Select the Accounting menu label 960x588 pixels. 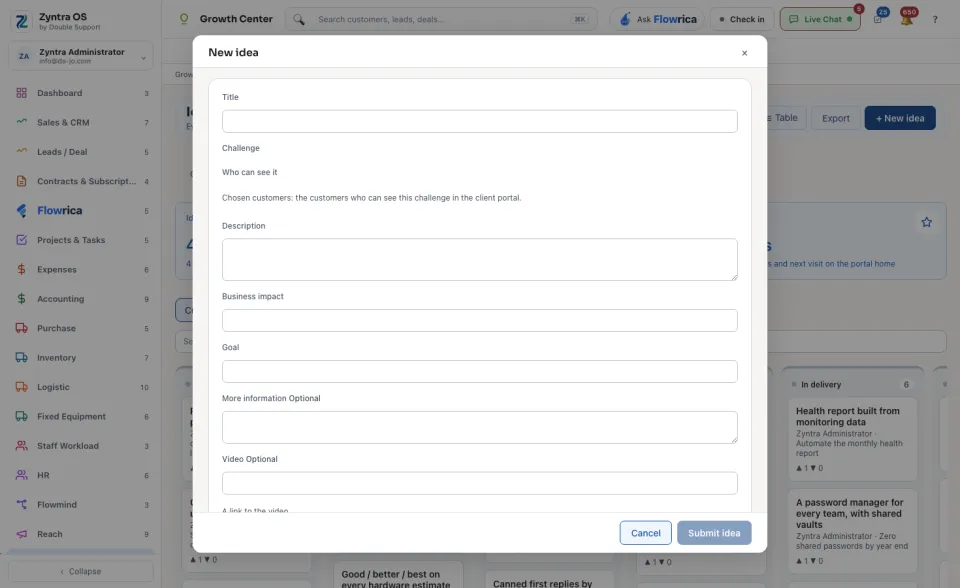coord(61,299)
